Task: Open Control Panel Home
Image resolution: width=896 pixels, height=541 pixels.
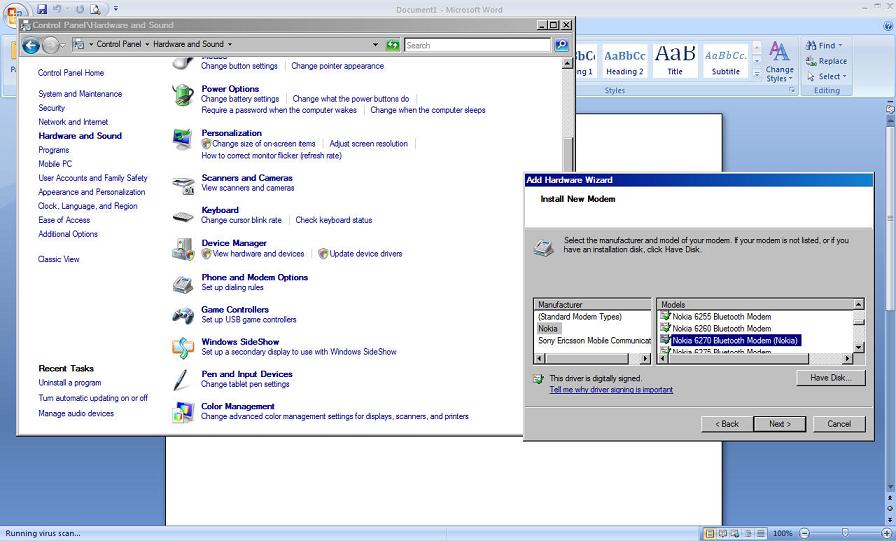Action: (71, 73)
